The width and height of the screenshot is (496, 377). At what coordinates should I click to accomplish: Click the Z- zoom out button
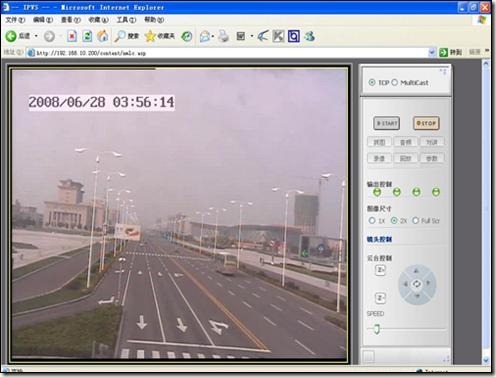pyautogui.click(x=381, y=298)
